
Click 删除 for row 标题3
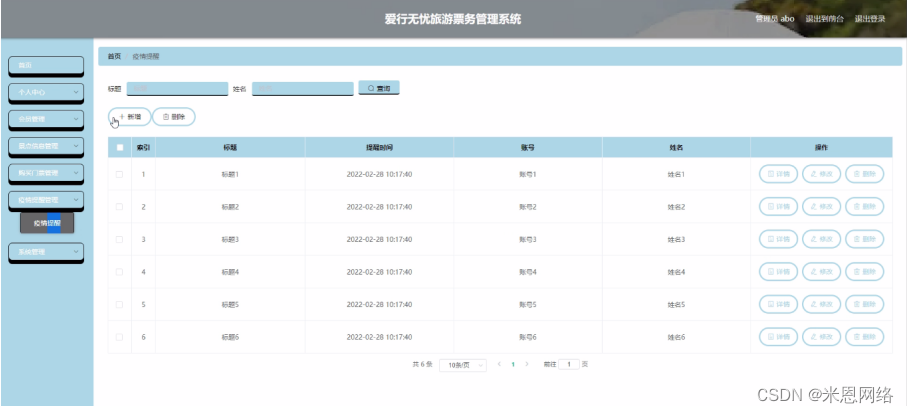click(864, 239)
